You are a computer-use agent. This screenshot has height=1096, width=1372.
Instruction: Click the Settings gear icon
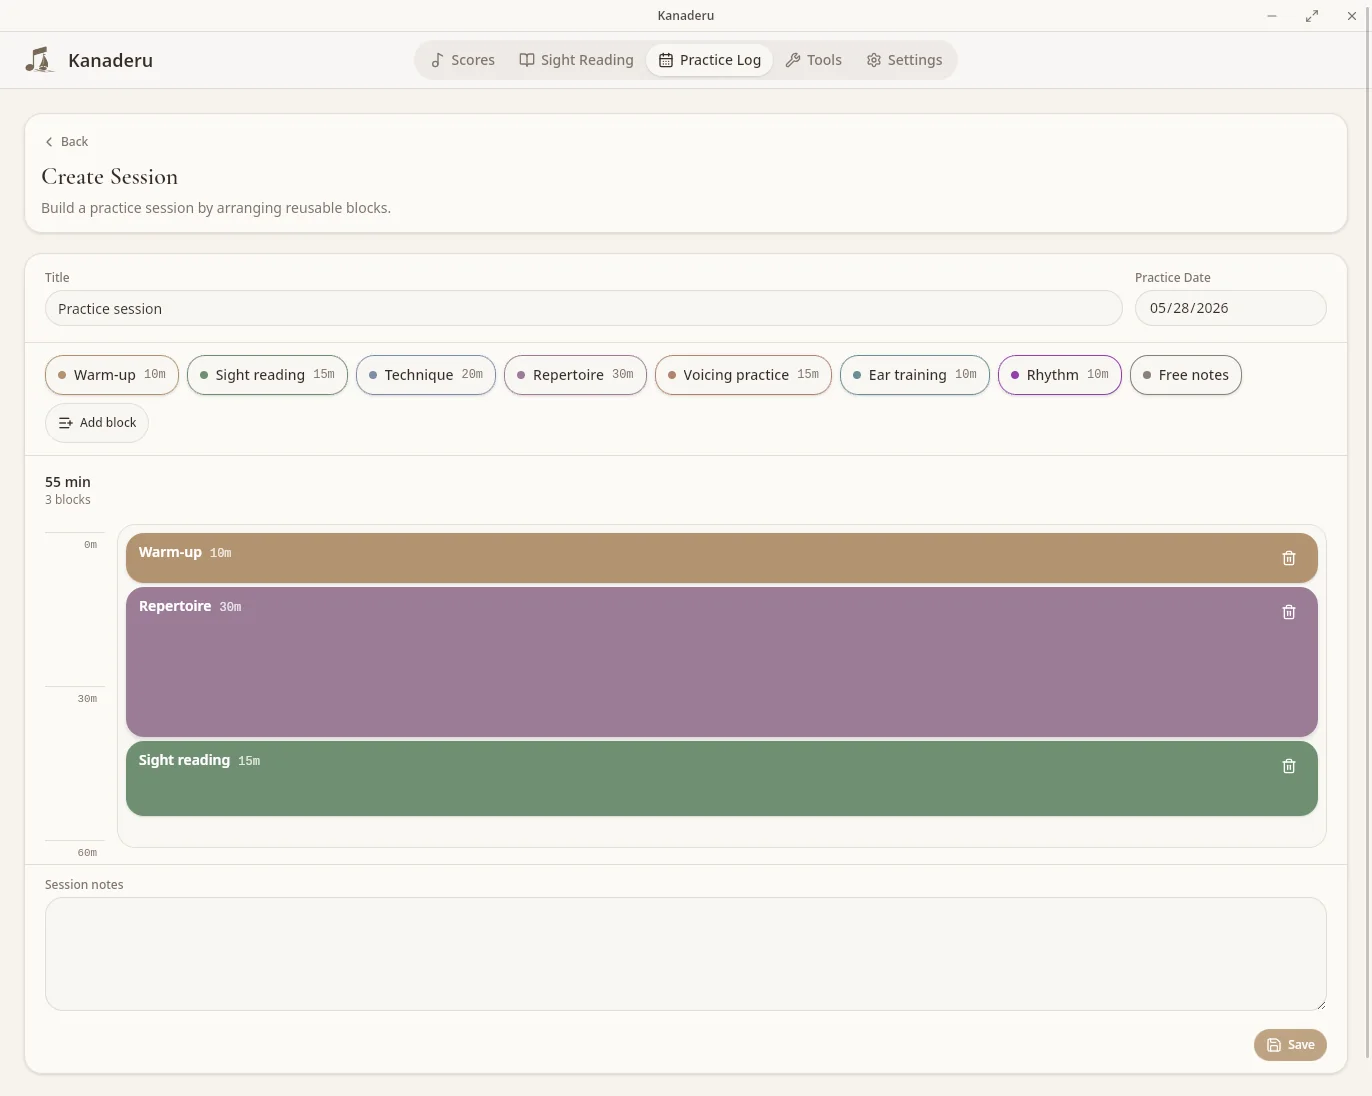pyautogui.click(x=874, y=60)
